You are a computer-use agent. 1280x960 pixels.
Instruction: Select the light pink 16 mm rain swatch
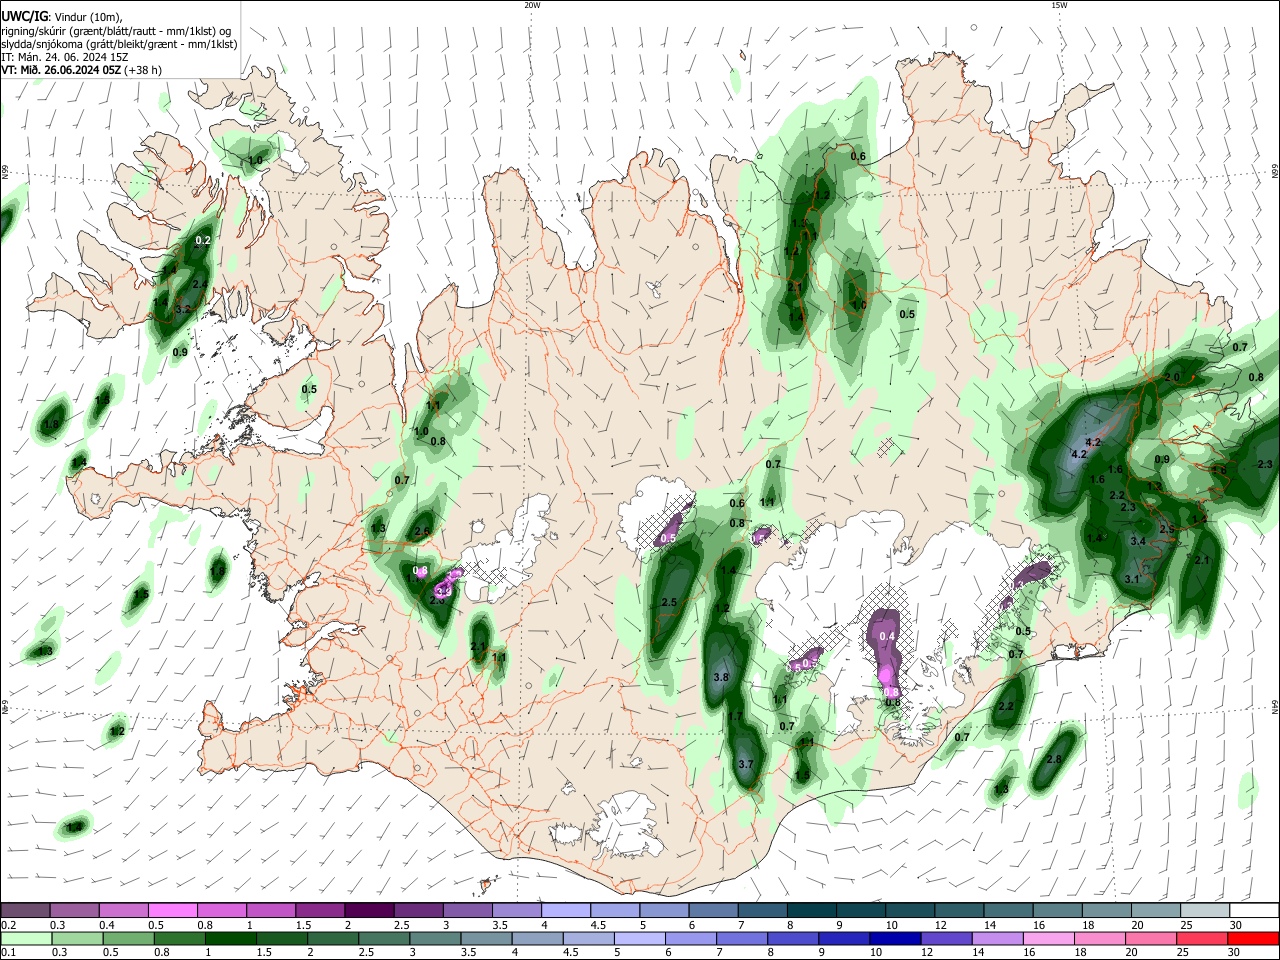1048,938
